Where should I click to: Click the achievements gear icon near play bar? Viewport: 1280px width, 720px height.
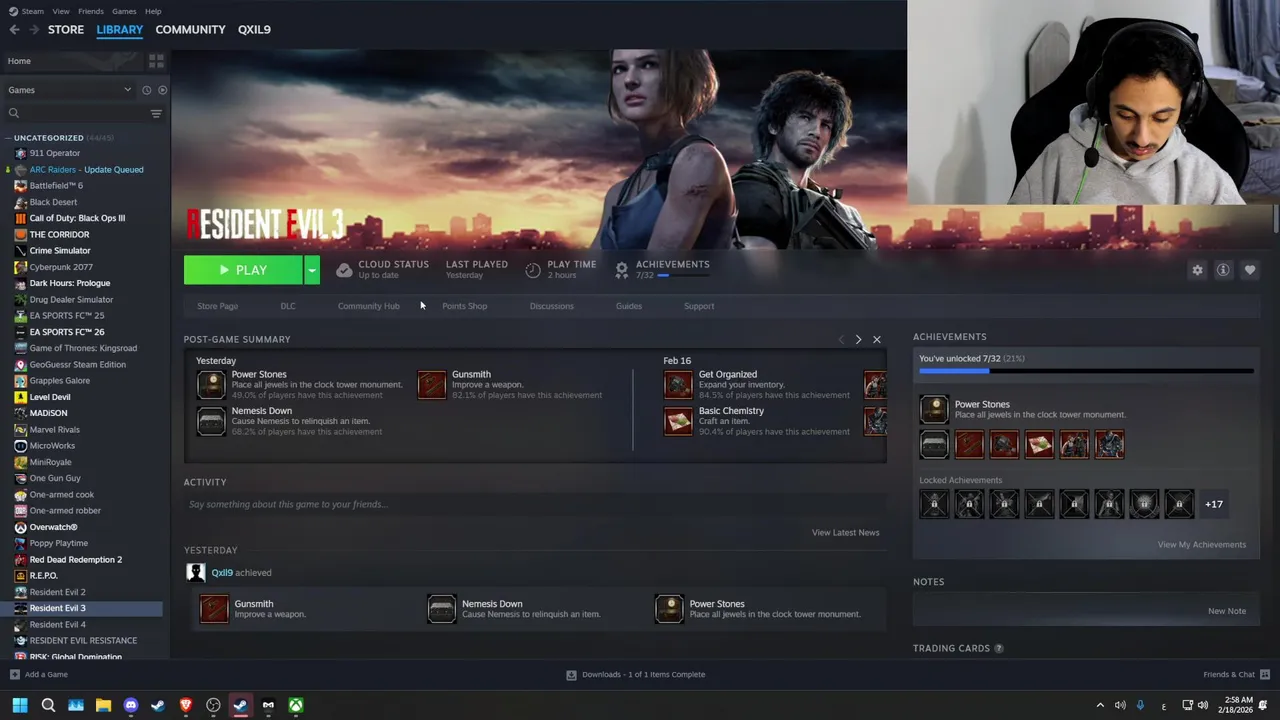621,270
